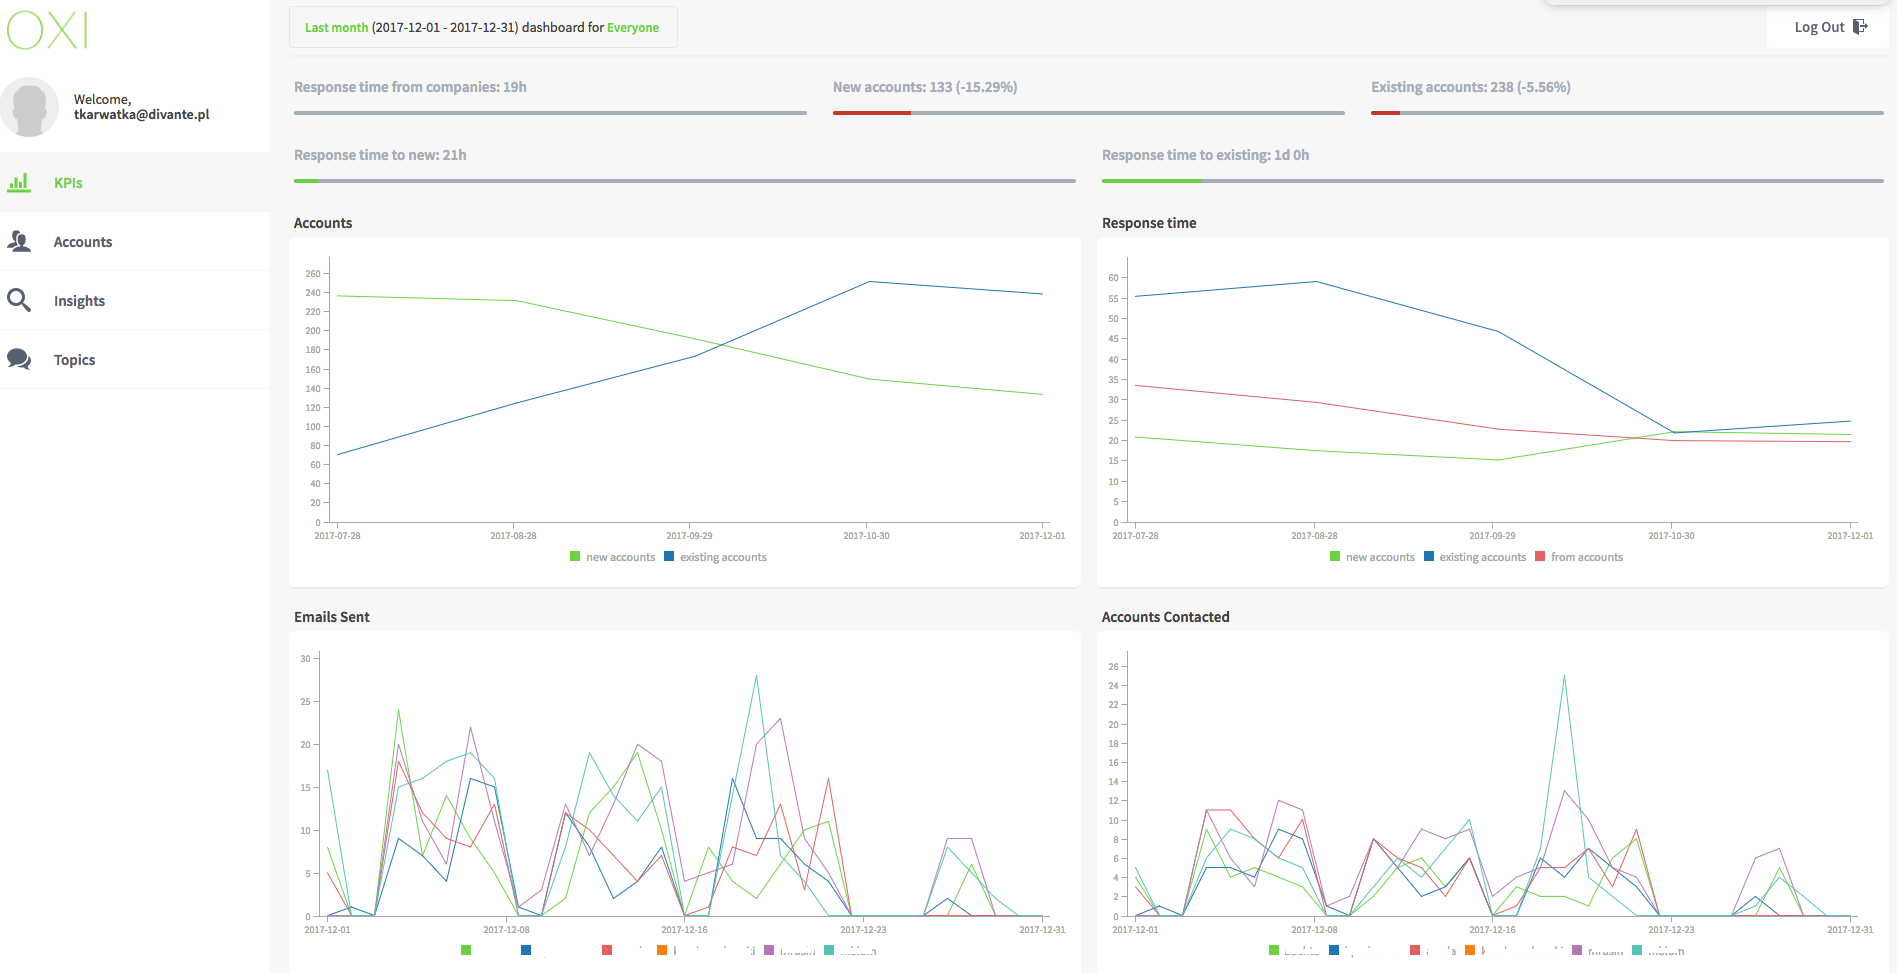Click green legend swatch under Accounts Contacted chart
Viewport: 1897px width, 973px height.
(x=1274, y=950)
